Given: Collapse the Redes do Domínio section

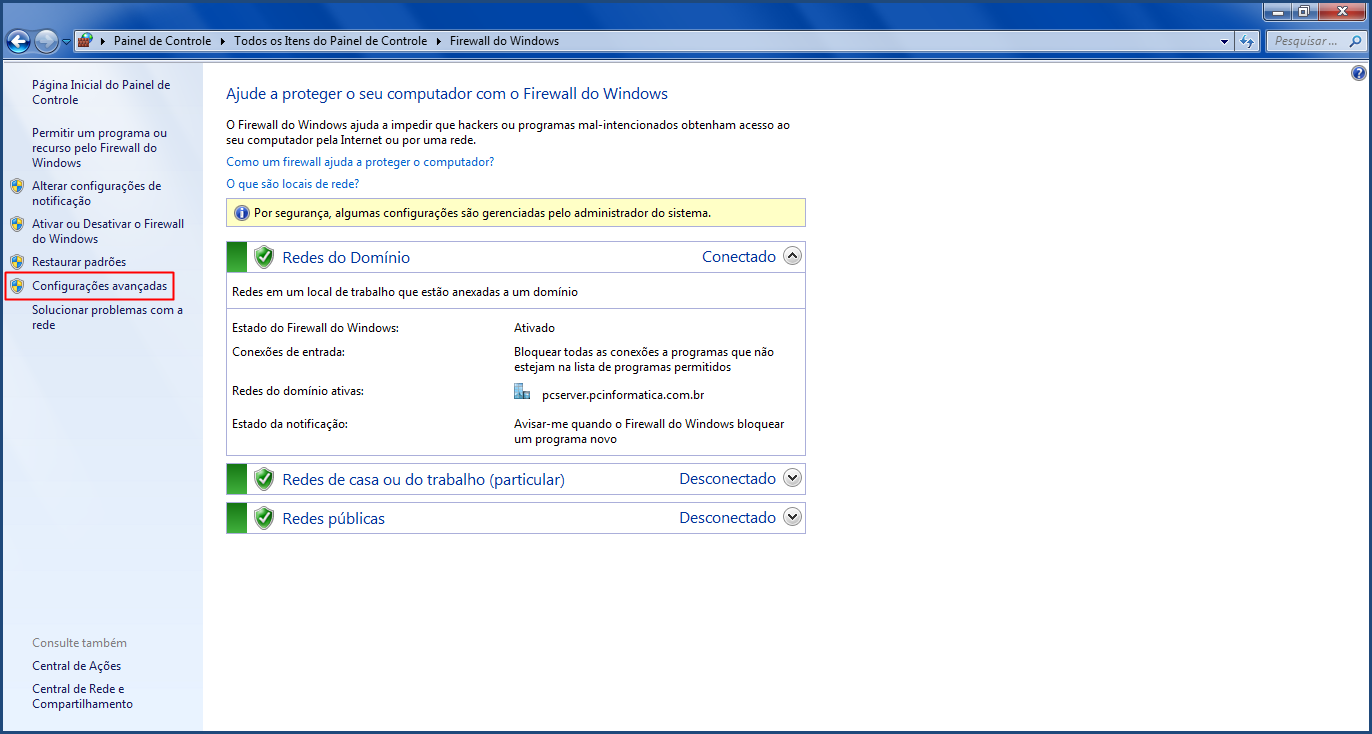Looking at the screenshot, I should coord(793,256).
